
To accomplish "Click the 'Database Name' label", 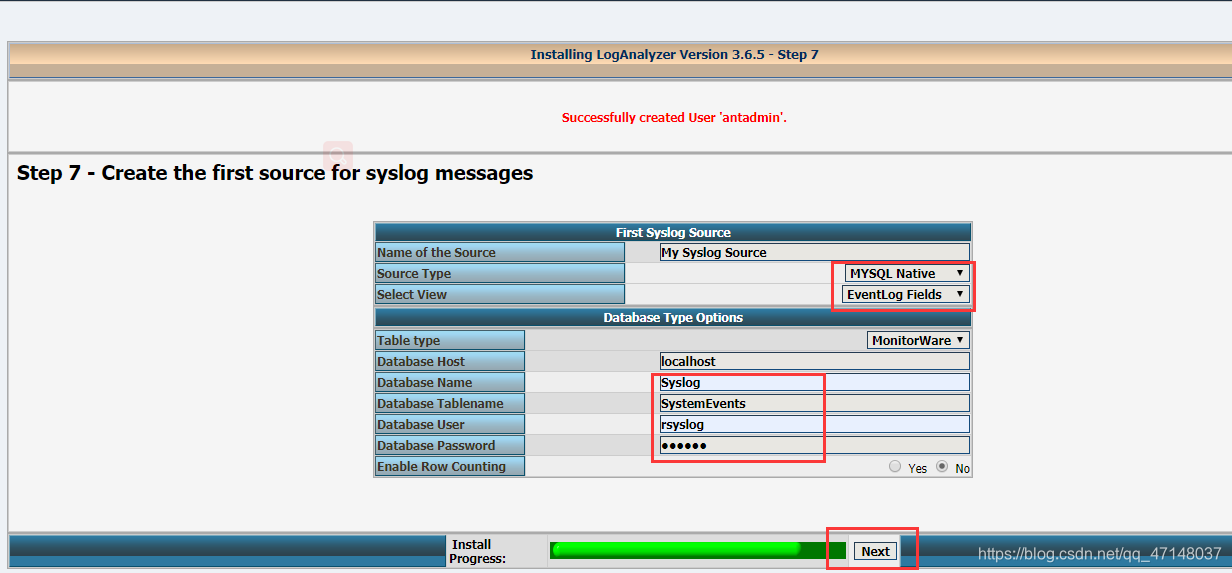I will pyautogui.click(x=425, y=382).
